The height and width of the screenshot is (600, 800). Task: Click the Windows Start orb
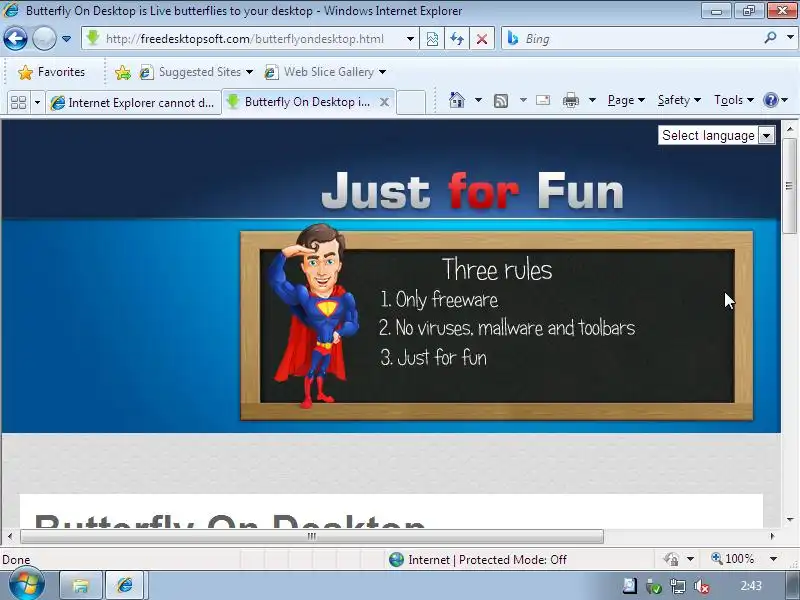point(26,584)
